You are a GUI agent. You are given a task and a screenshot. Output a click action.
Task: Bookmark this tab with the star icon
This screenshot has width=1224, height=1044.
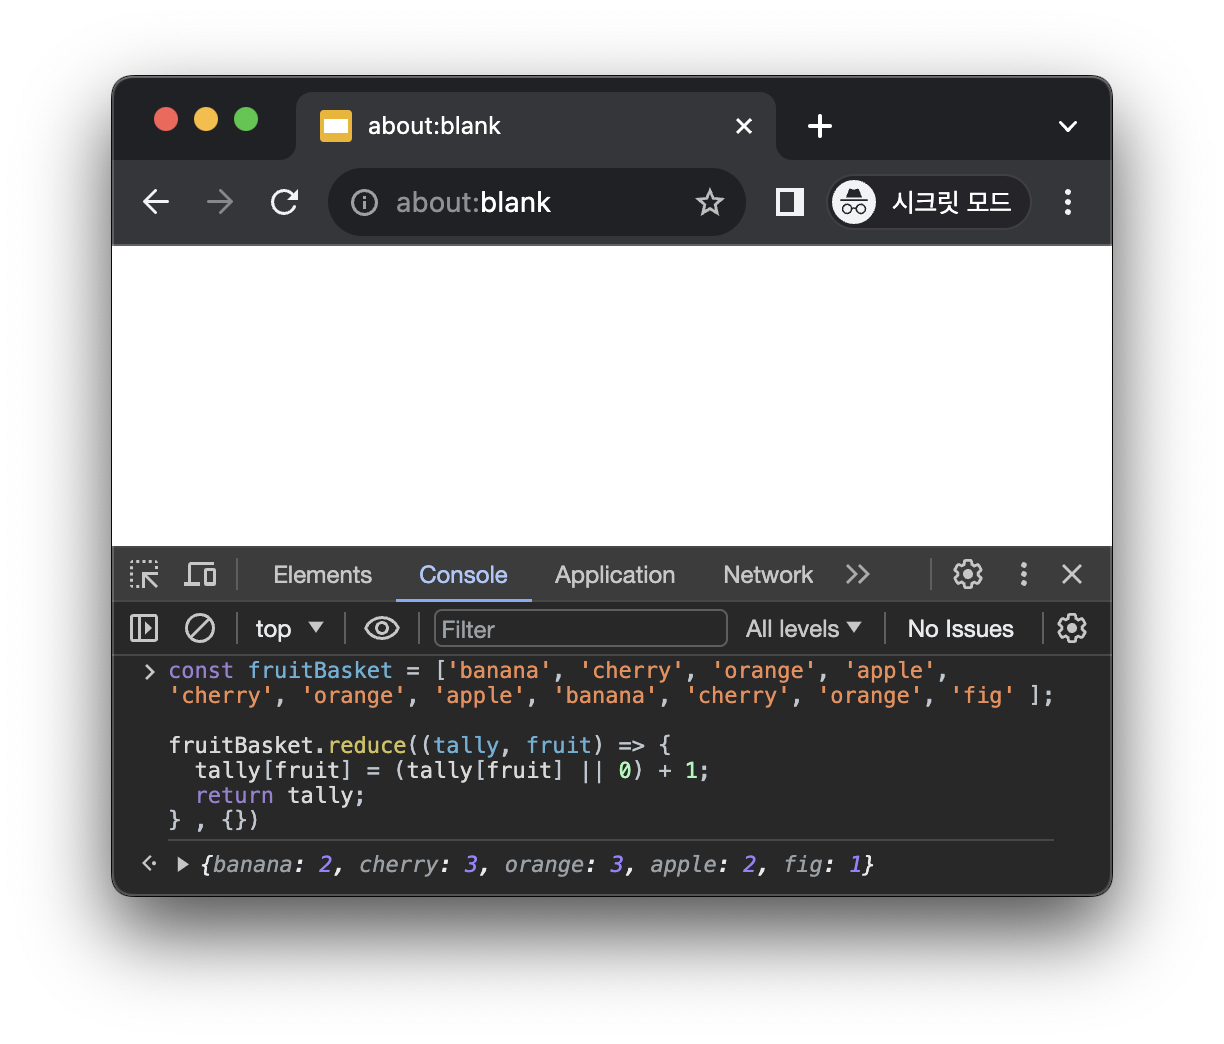[710, 202]
